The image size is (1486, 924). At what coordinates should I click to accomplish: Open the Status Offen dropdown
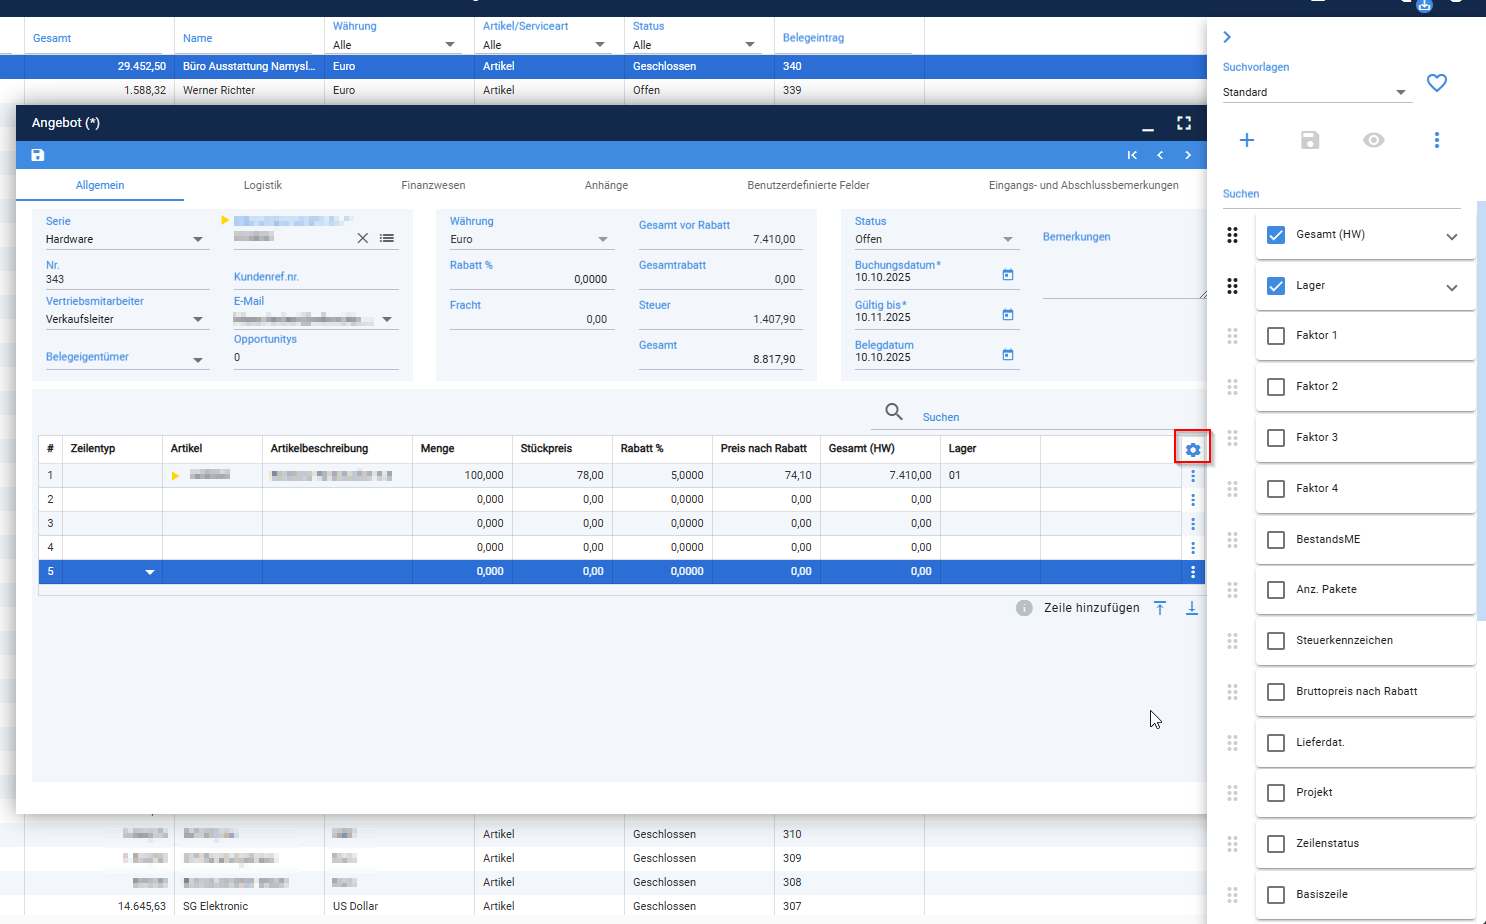[934, 239]
